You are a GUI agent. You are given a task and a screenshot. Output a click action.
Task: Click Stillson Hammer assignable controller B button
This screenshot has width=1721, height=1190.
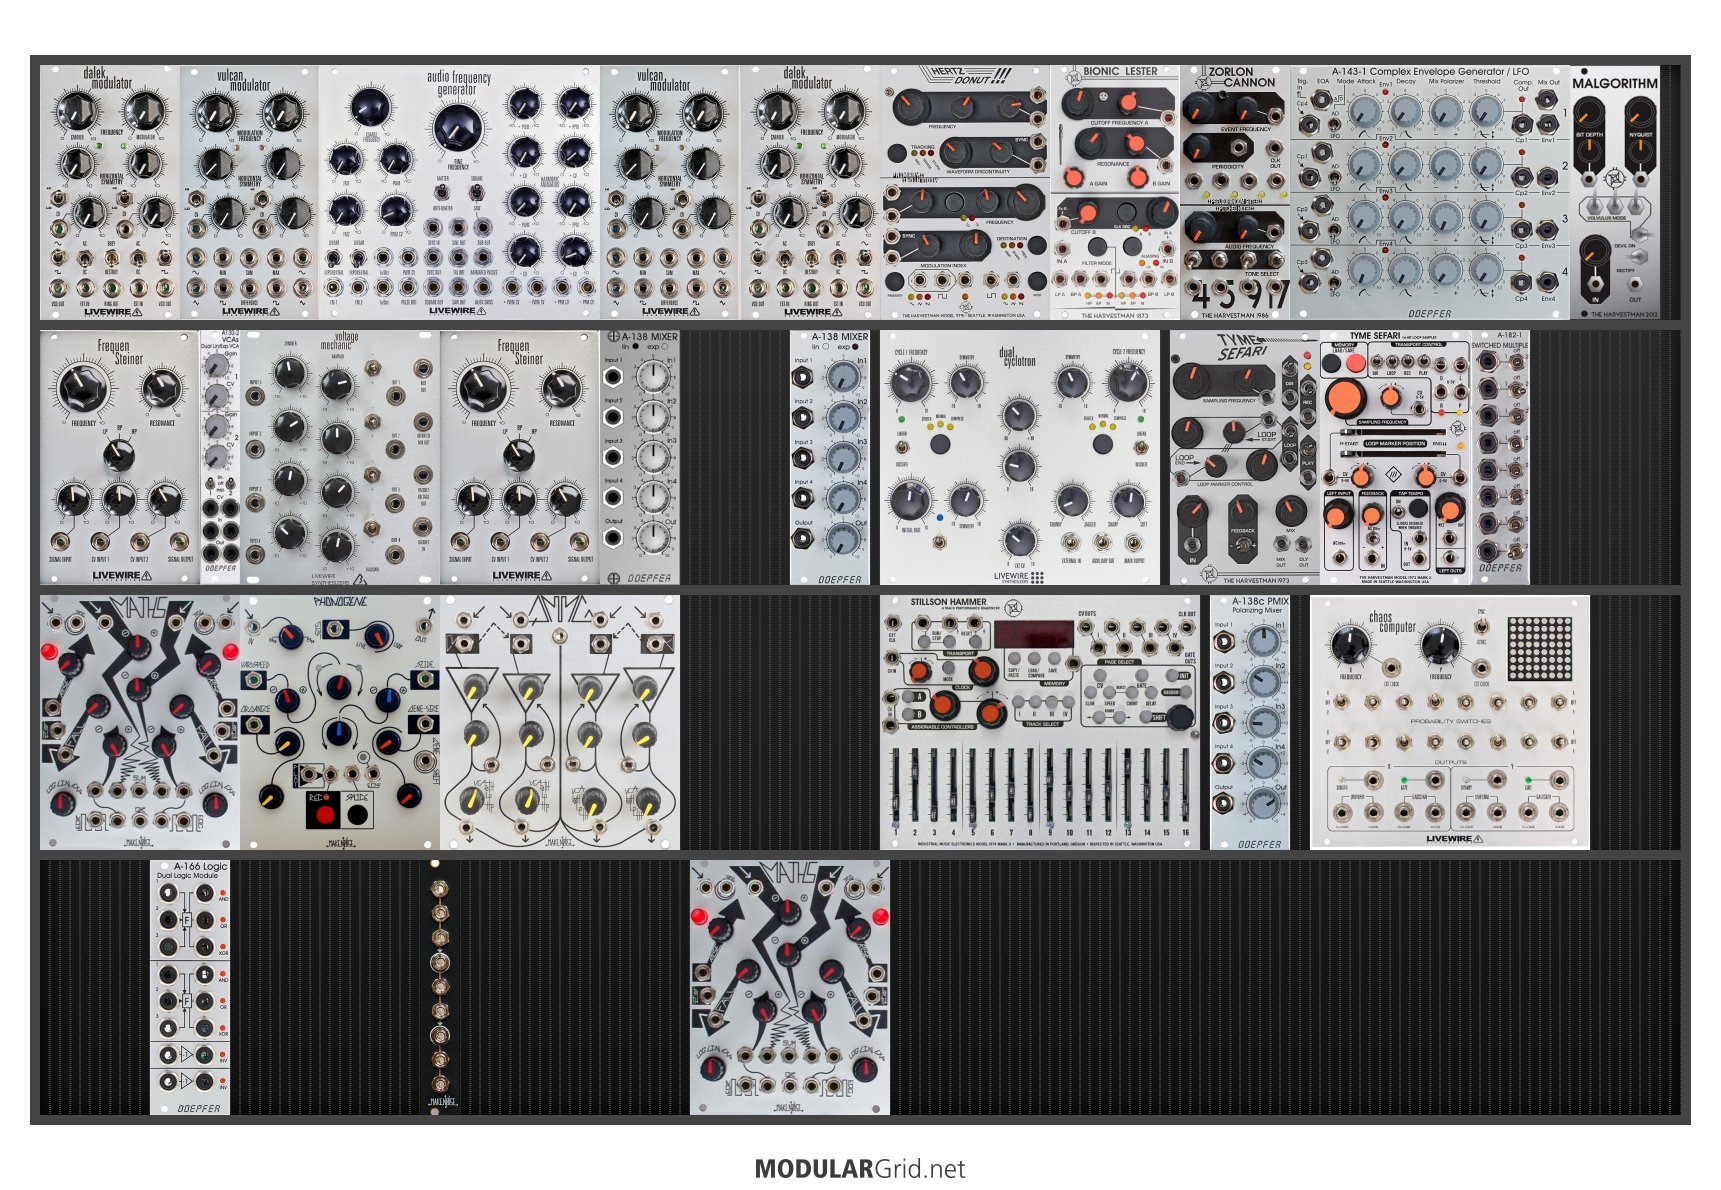click(908, 714)
